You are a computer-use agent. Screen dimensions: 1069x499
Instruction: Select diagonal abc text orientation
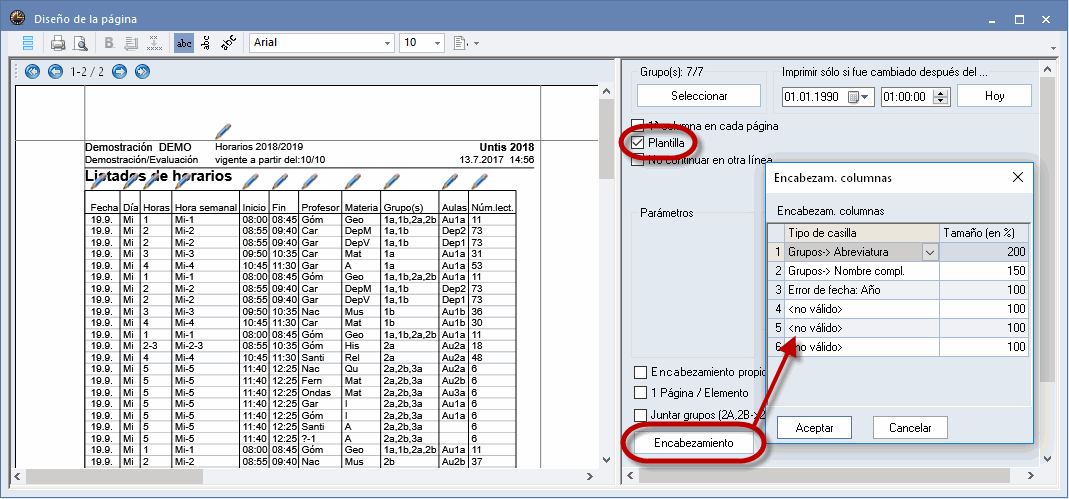pos(228,43)
